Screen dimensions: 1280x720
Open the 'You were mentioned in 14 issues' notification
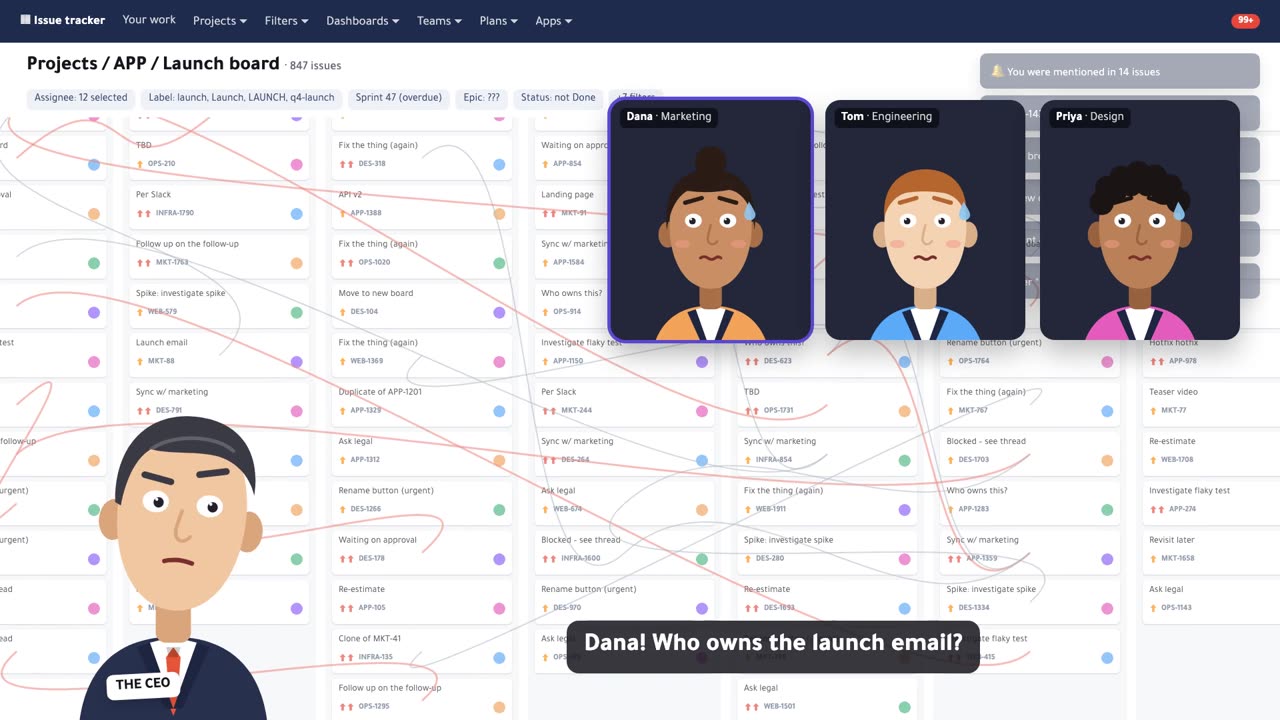pos(1120,72)
